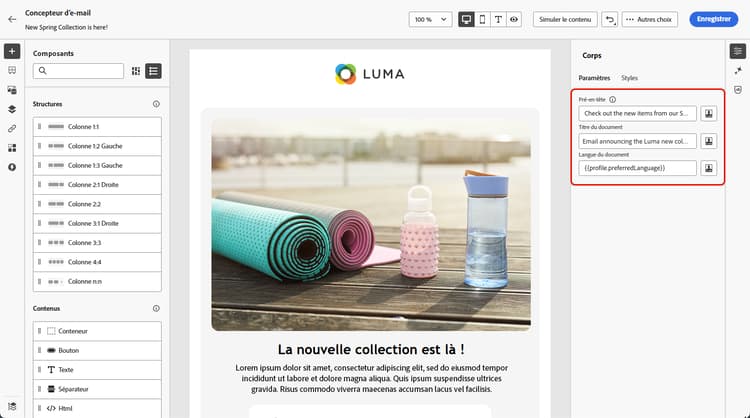Select the plain text view icon
Image resolution: width=750 pixels, height=418 pixels.
pos(498,20)
